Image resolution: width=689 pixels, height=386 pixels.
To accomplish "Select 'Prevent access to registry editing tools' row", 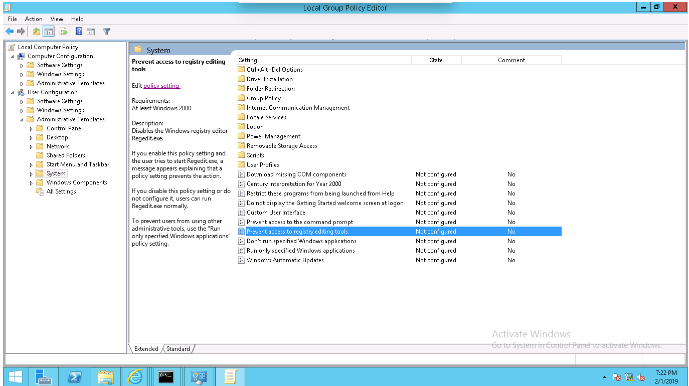I will point(399,232).
